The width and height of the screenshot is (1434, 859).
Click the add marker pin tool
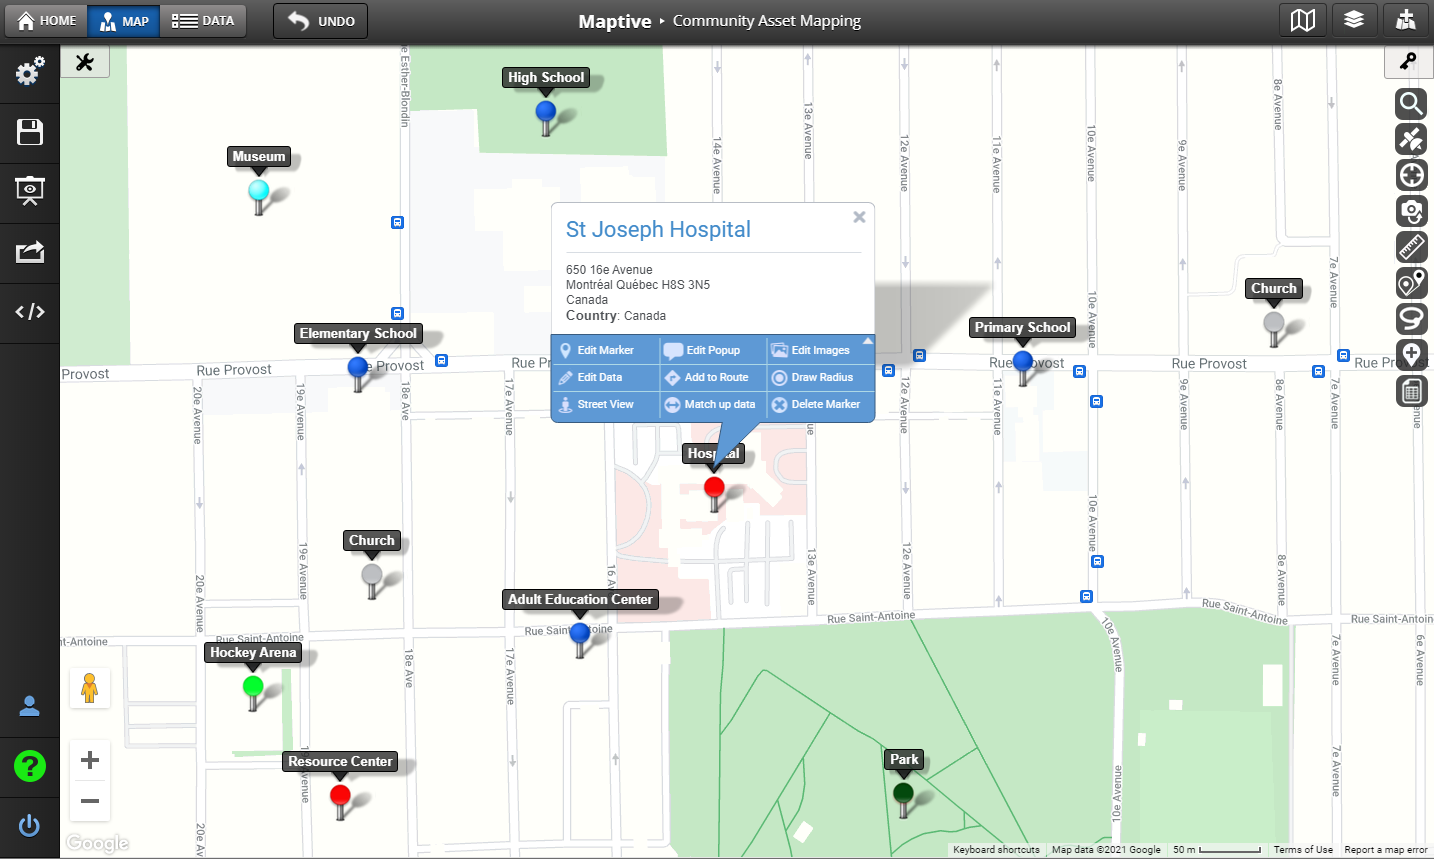1411,355
